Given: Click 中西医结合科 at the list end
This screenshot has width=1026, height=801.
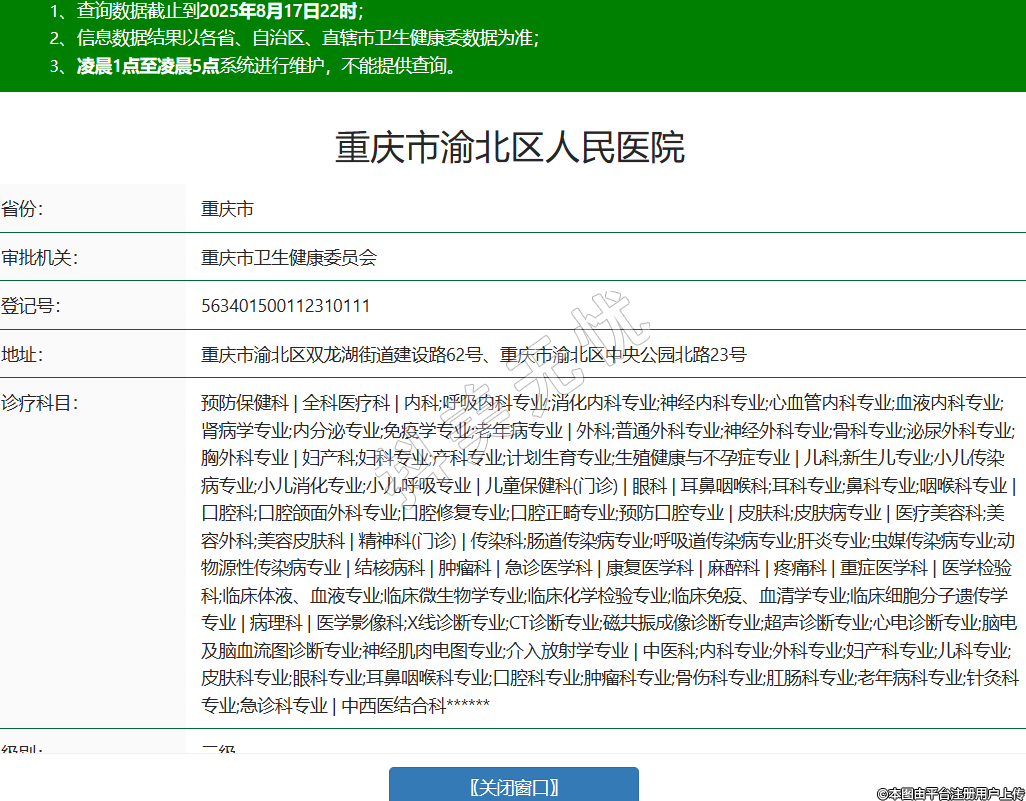Looking at the screenshot, I should click(393, 705).
